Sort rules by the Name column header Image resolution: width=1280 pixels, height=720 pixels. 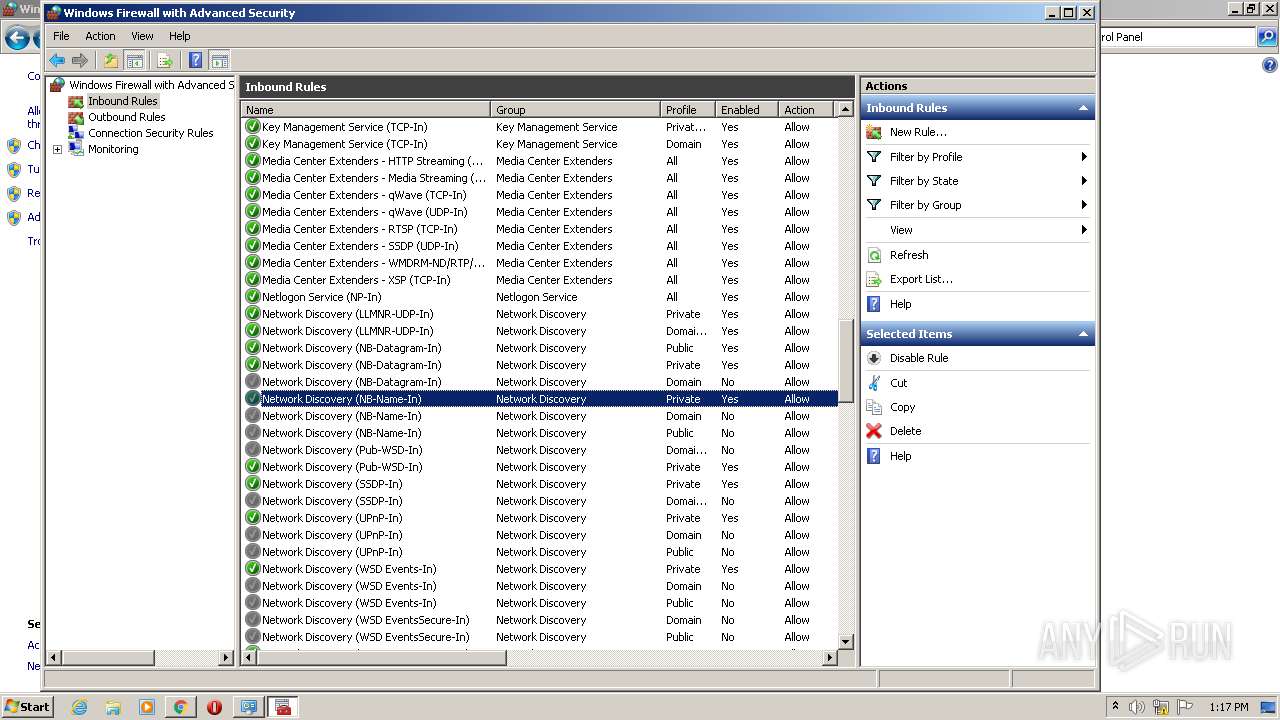point(366,110)
